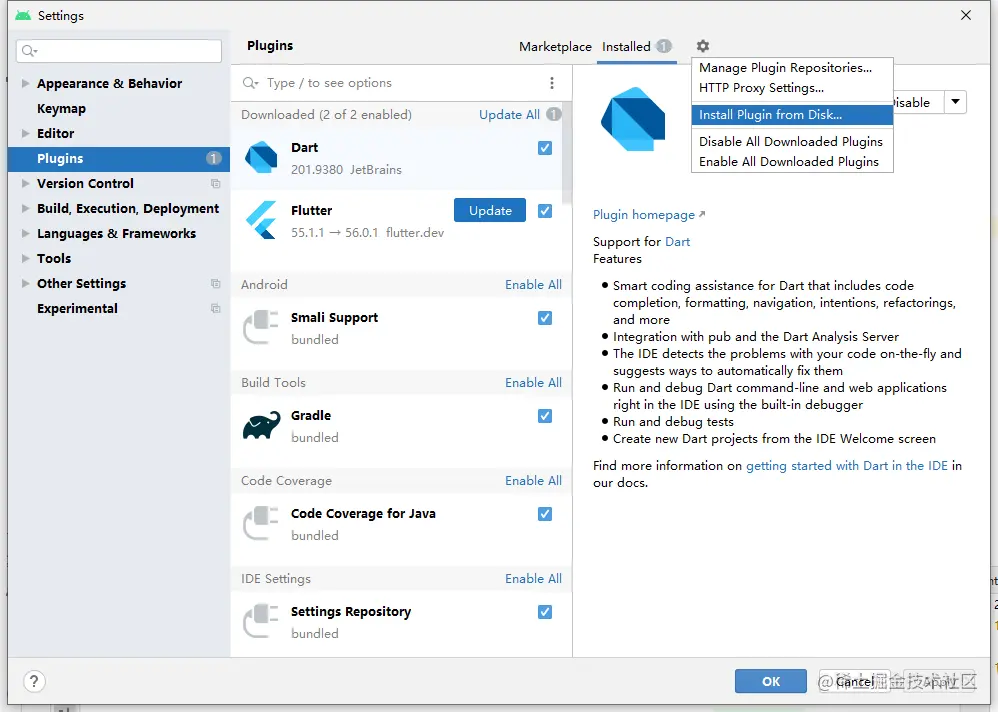
Task: Click the Code Coverage for Java plug icon
Action: [x=262, y=523]
